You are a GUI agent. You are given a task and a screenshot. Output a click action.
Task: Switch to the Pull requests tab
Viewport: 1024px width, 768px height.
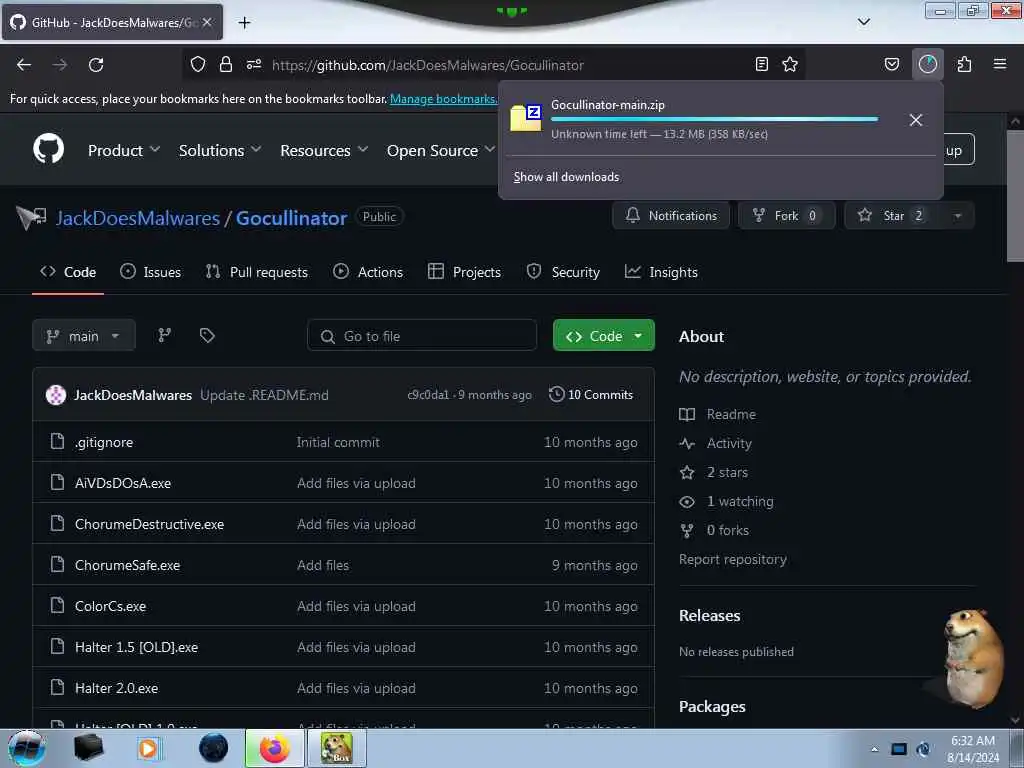click(257, 272)
